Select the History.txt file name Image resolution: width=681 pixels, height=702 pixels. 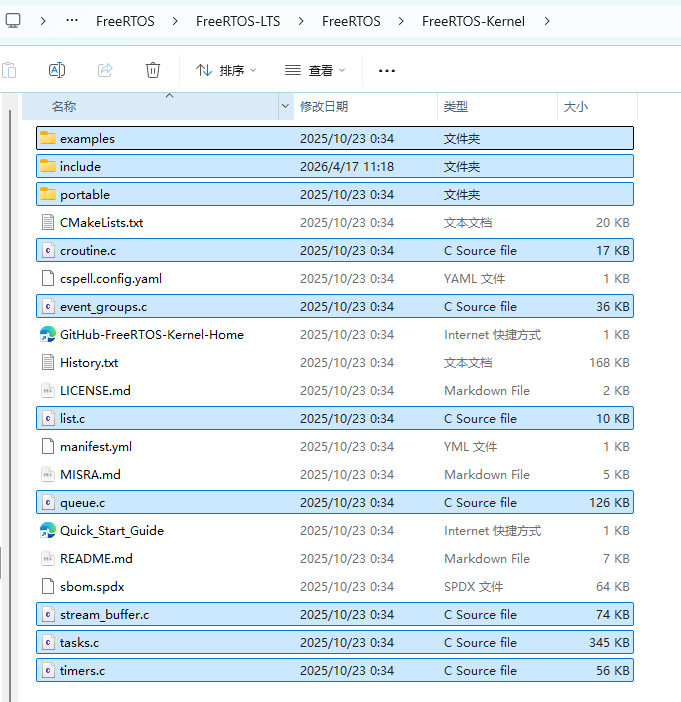coord(89,363)
